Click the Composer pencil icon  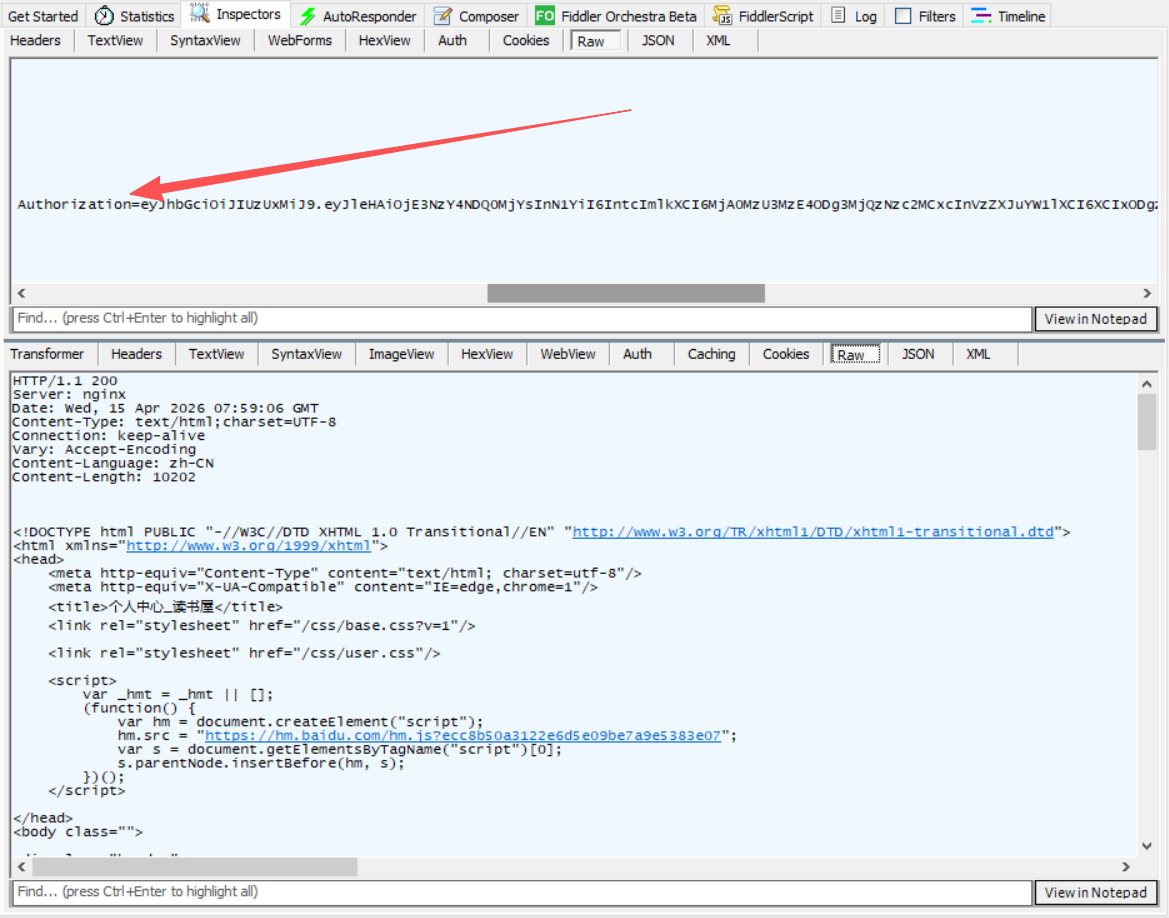443,16
